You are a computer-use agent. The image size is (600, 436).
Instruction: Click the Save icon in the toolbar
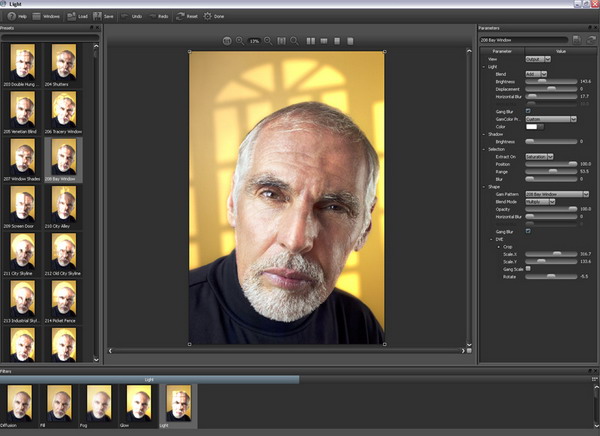pyautogui.click(x=96, y=17)
